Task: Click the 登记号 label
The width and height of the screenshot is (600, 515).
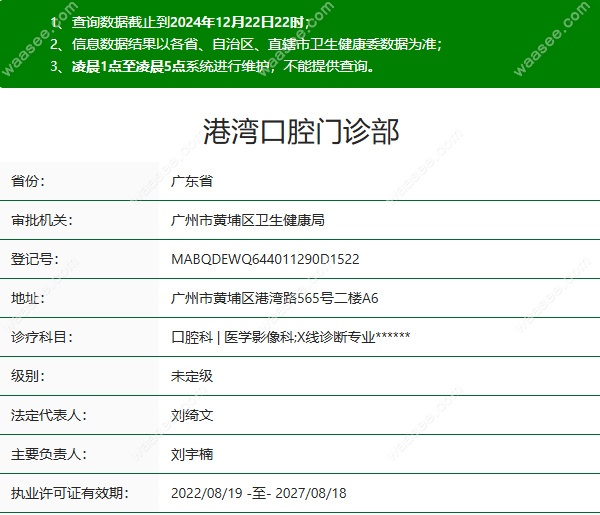Action: click(35, 259)
